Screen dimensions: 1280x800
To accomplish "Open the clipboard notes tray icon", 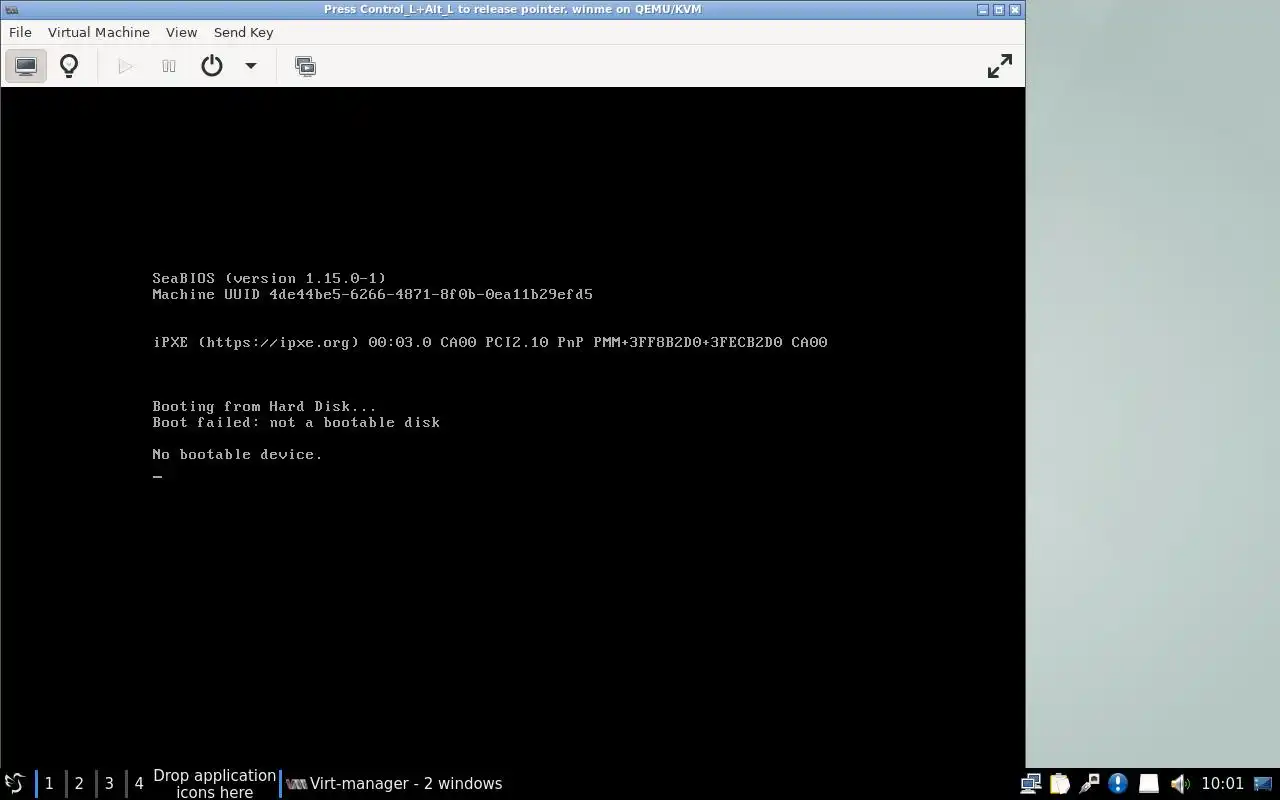I will (x=1060, y=783).
